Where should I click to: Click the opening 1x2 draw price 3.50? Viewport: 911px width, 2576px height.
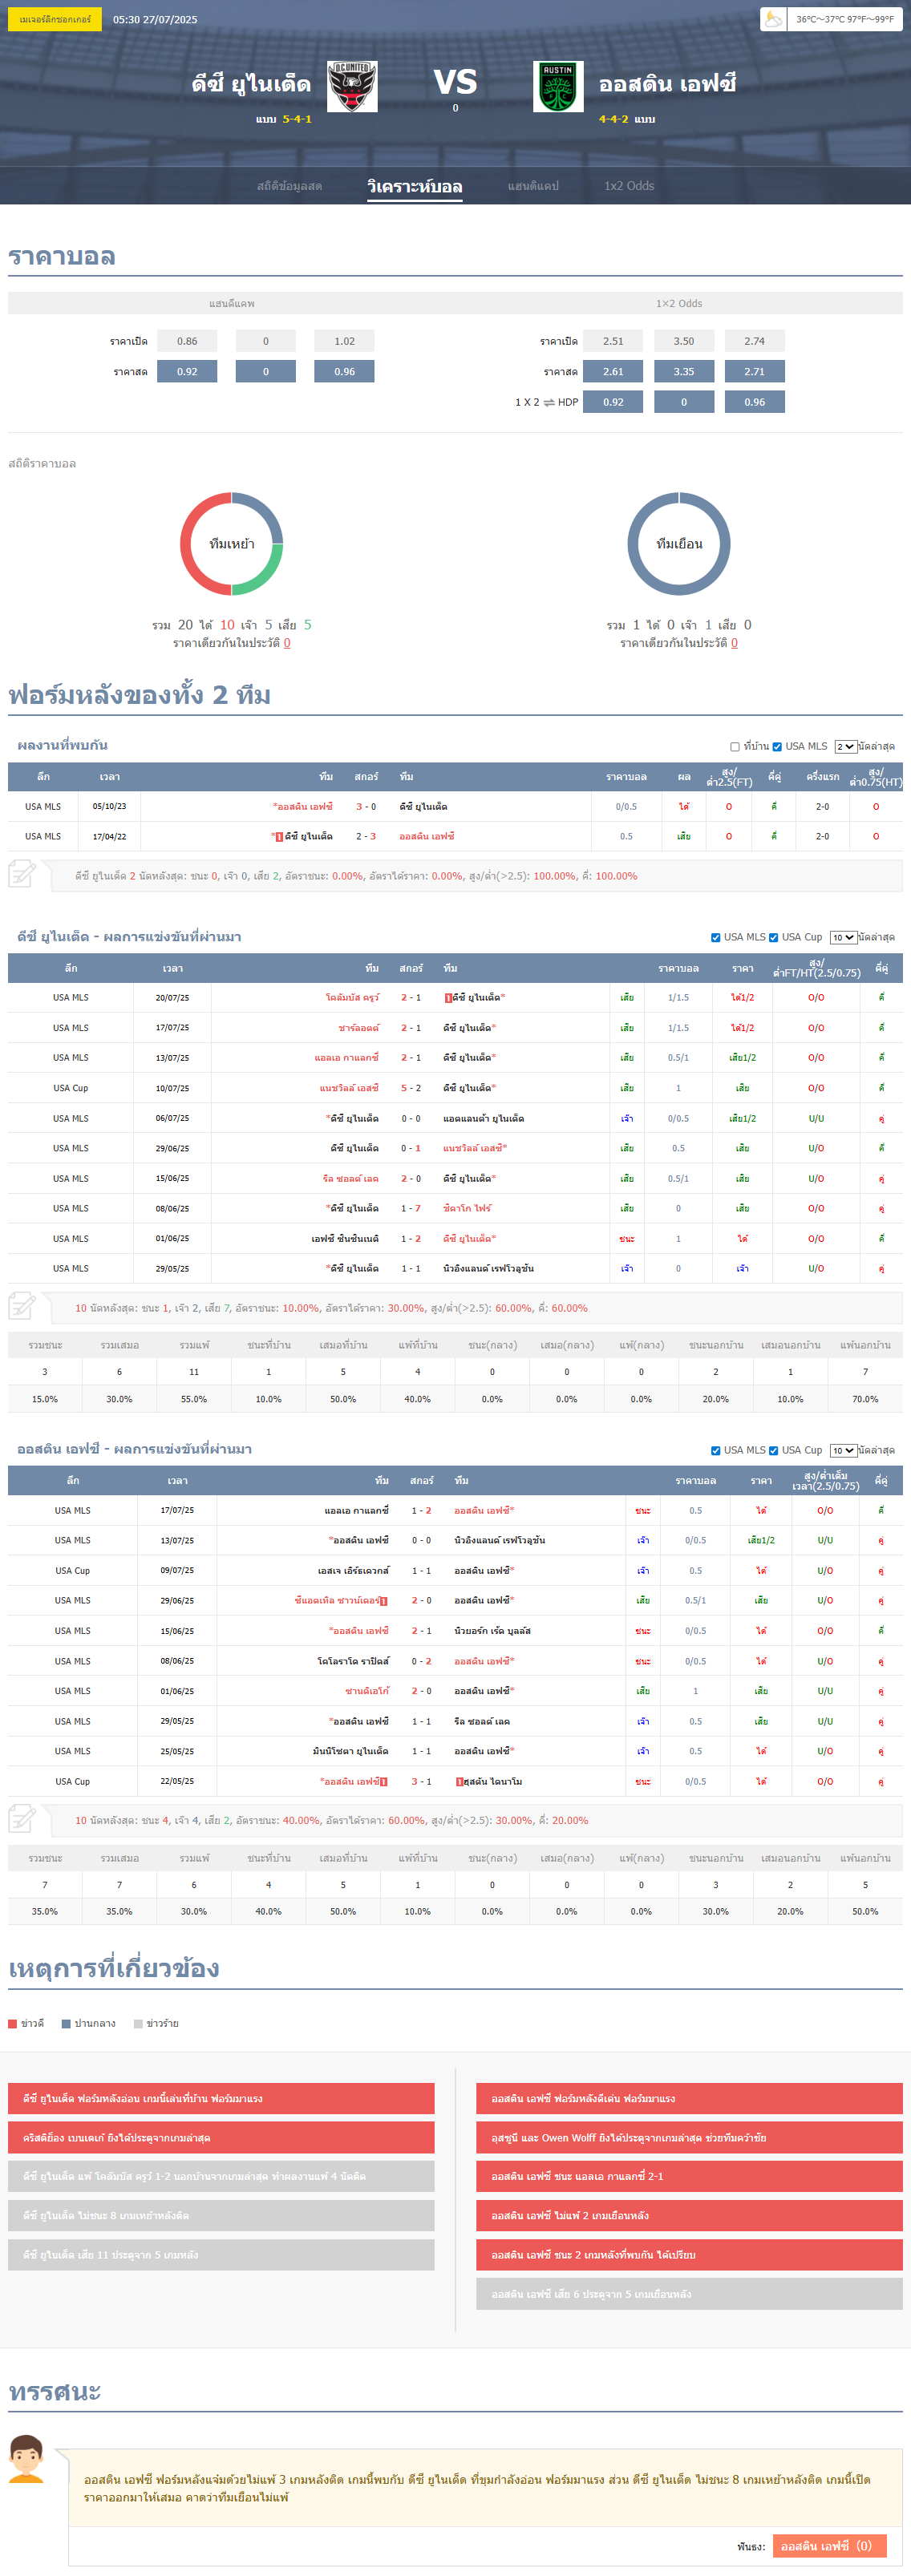pos(684,341)
